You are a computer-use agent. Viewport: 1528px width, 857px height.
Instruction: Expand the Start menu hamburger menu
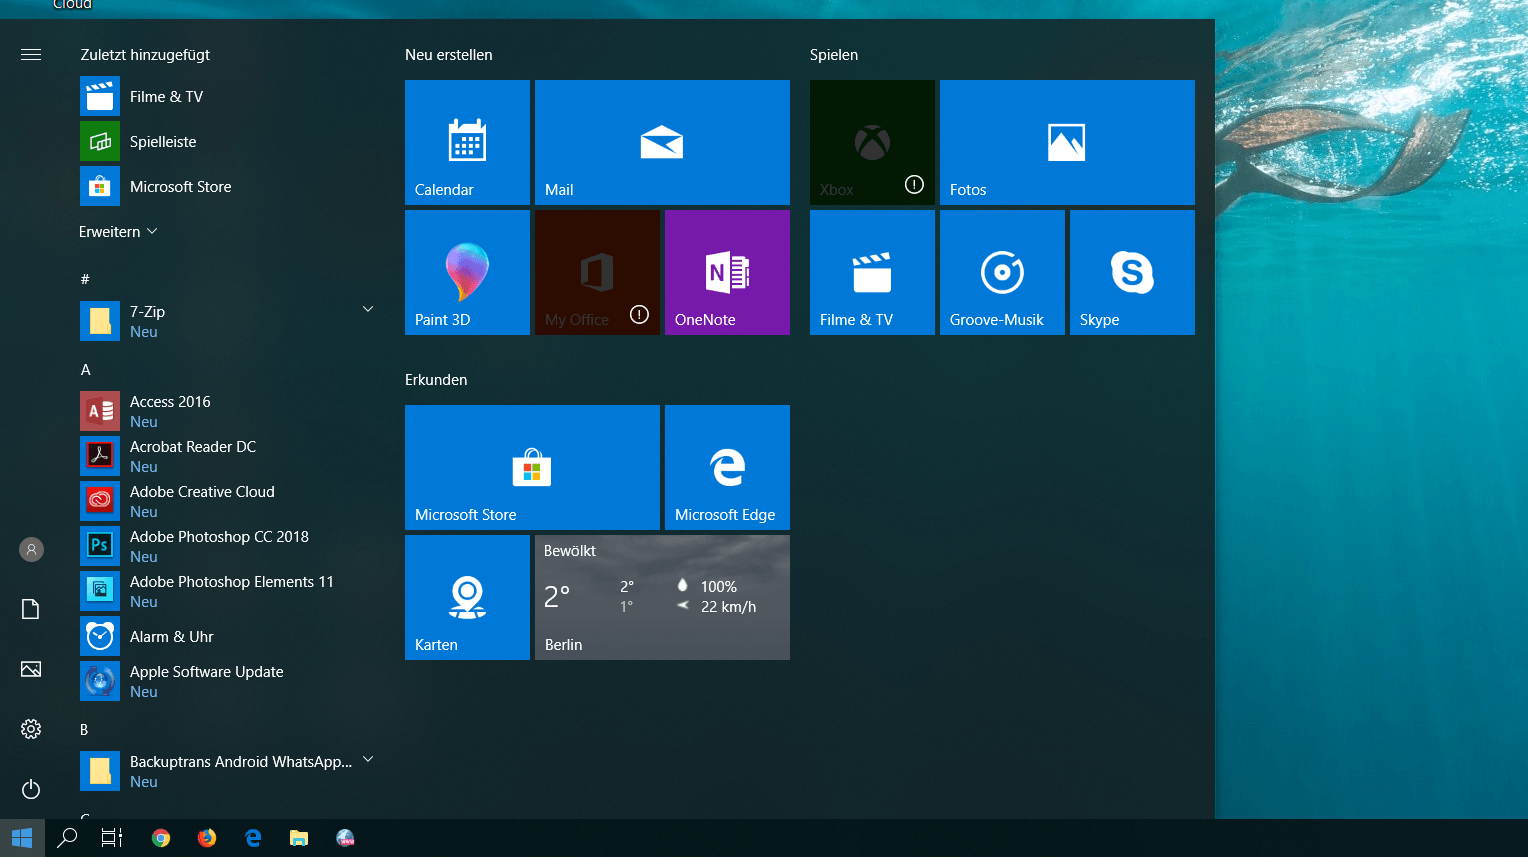coord(31,55)
